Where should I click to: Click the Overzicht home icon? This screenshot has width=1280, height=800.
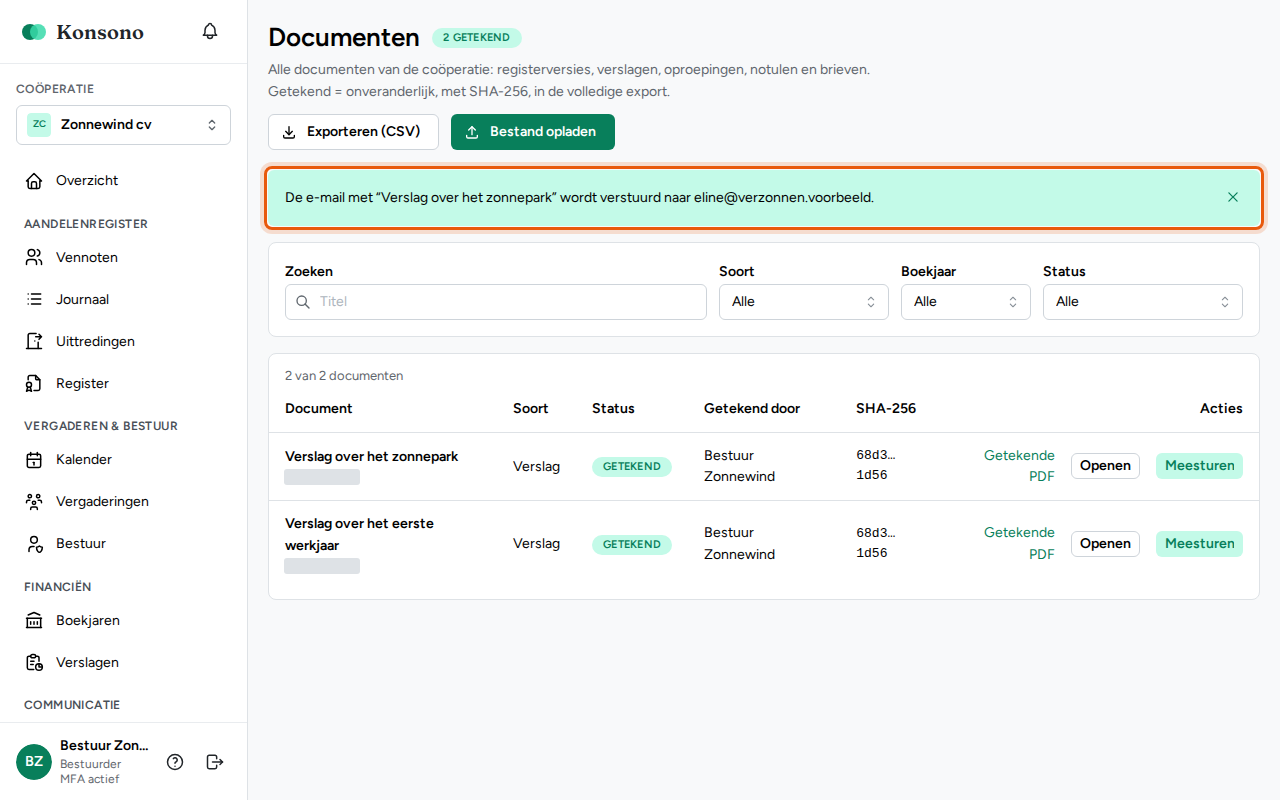point(35,181)
